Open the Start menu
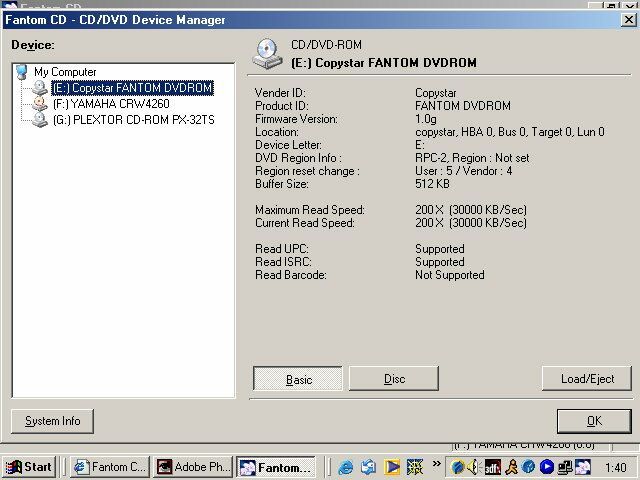 [29, 467]
